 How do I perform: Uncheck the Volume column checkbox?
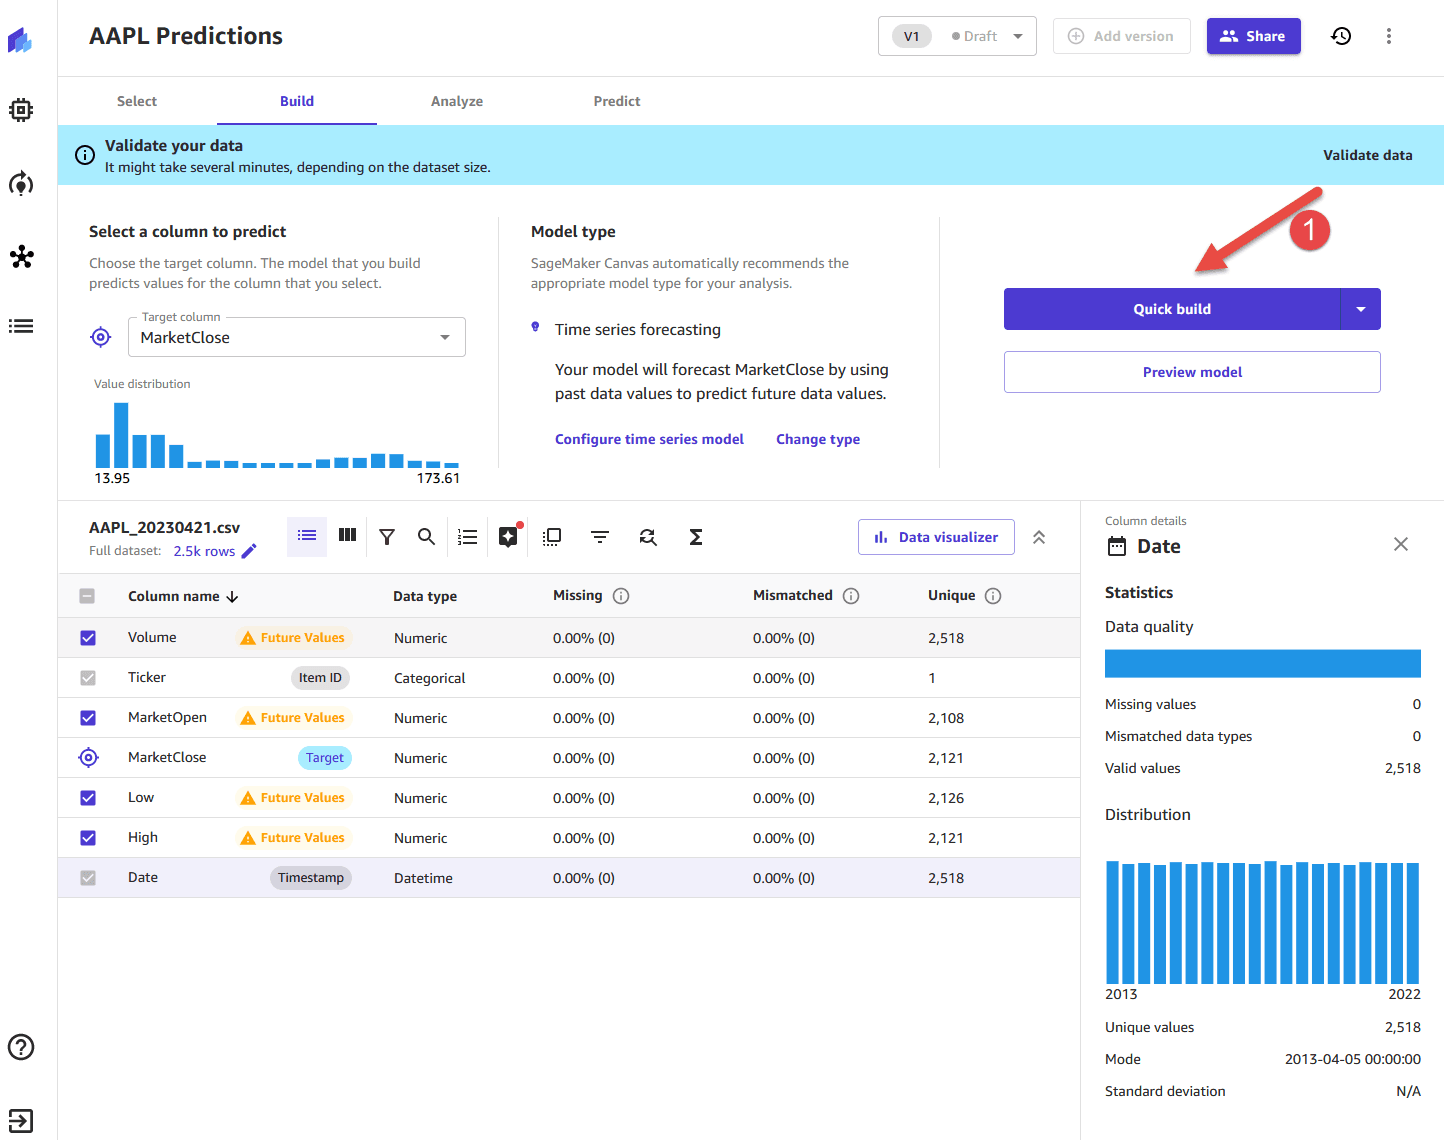[88, 638]
